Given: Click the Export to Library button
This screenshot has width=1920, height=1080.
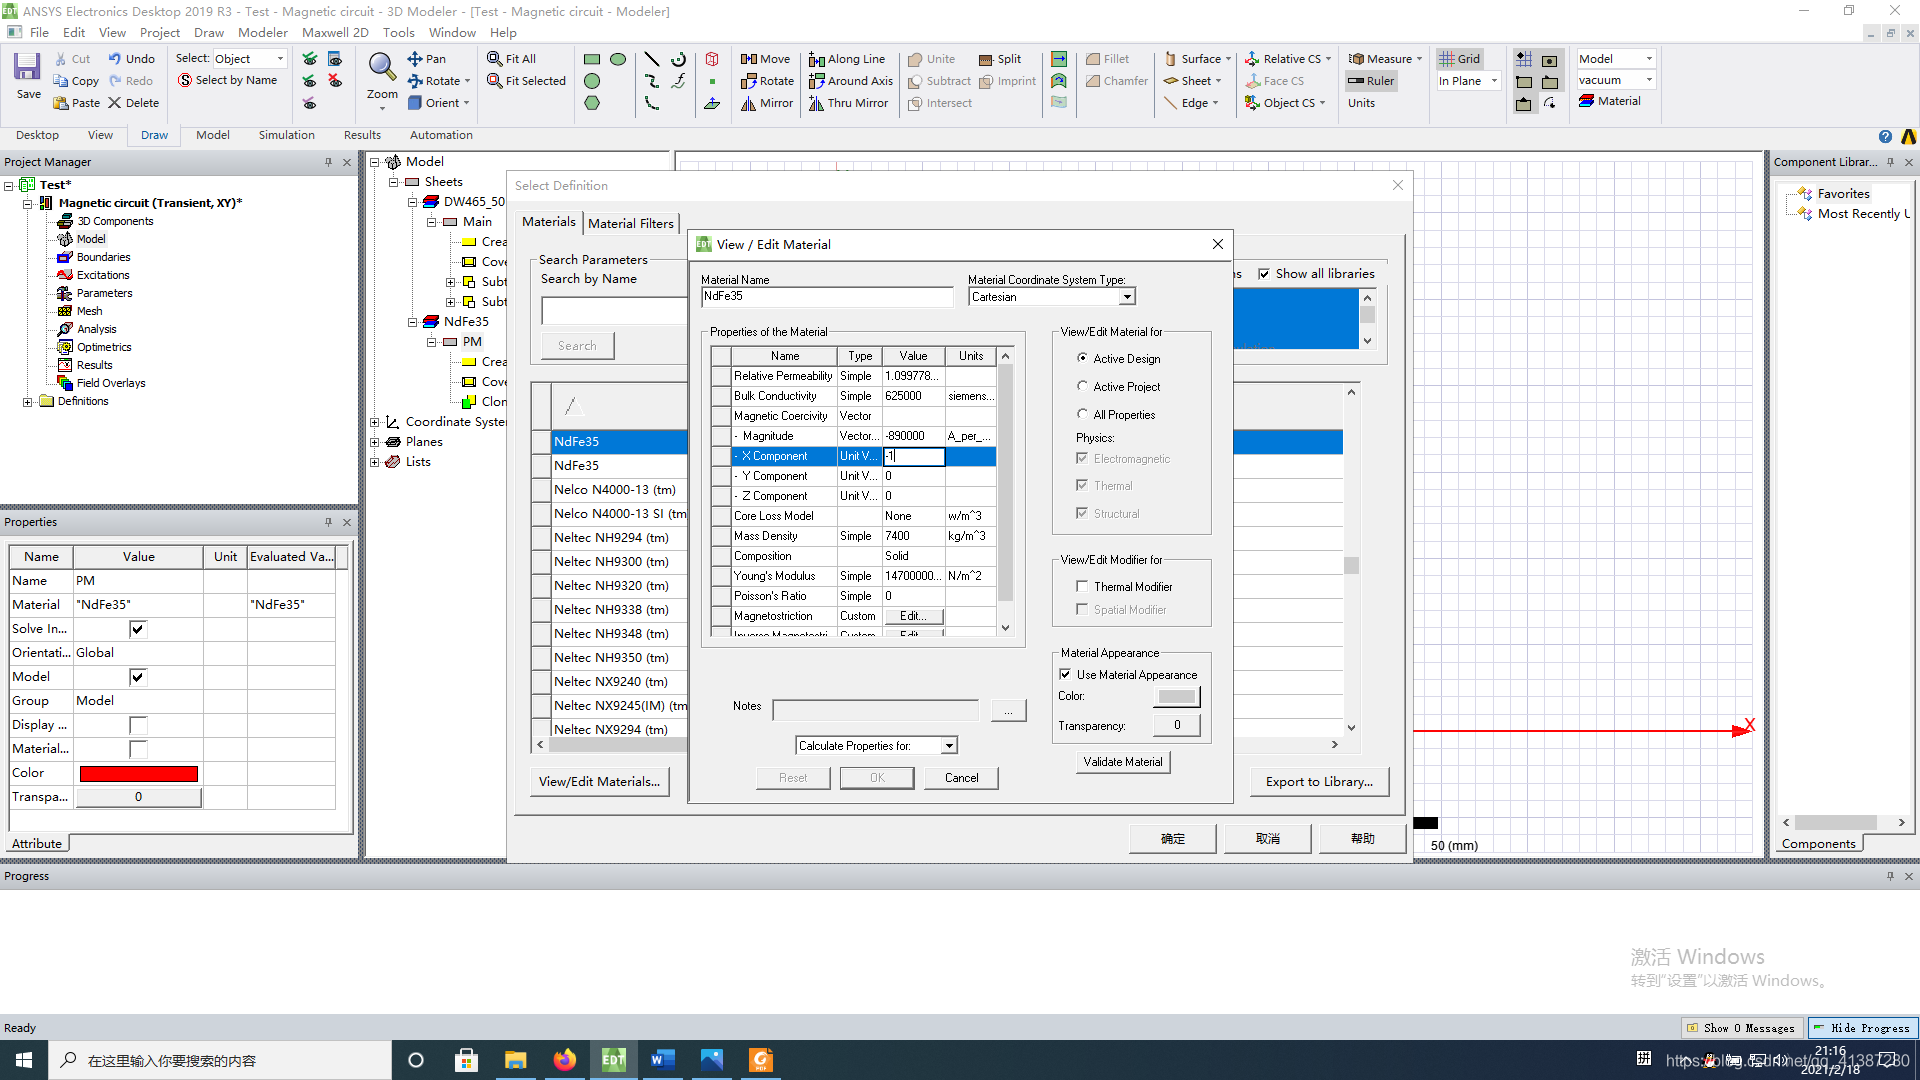Looking at the screenshot, I should [1319, 782].
